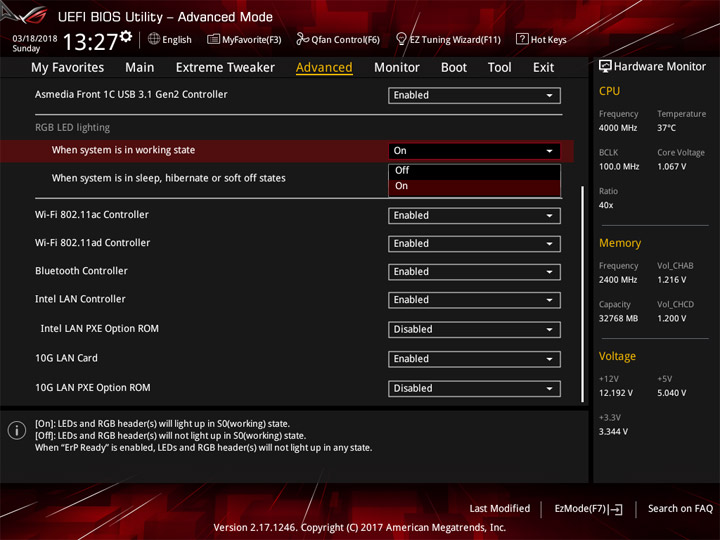Screen dimensions: 720x540
Task: Click Last Modified at bottom
Action: tap(500, 509)
